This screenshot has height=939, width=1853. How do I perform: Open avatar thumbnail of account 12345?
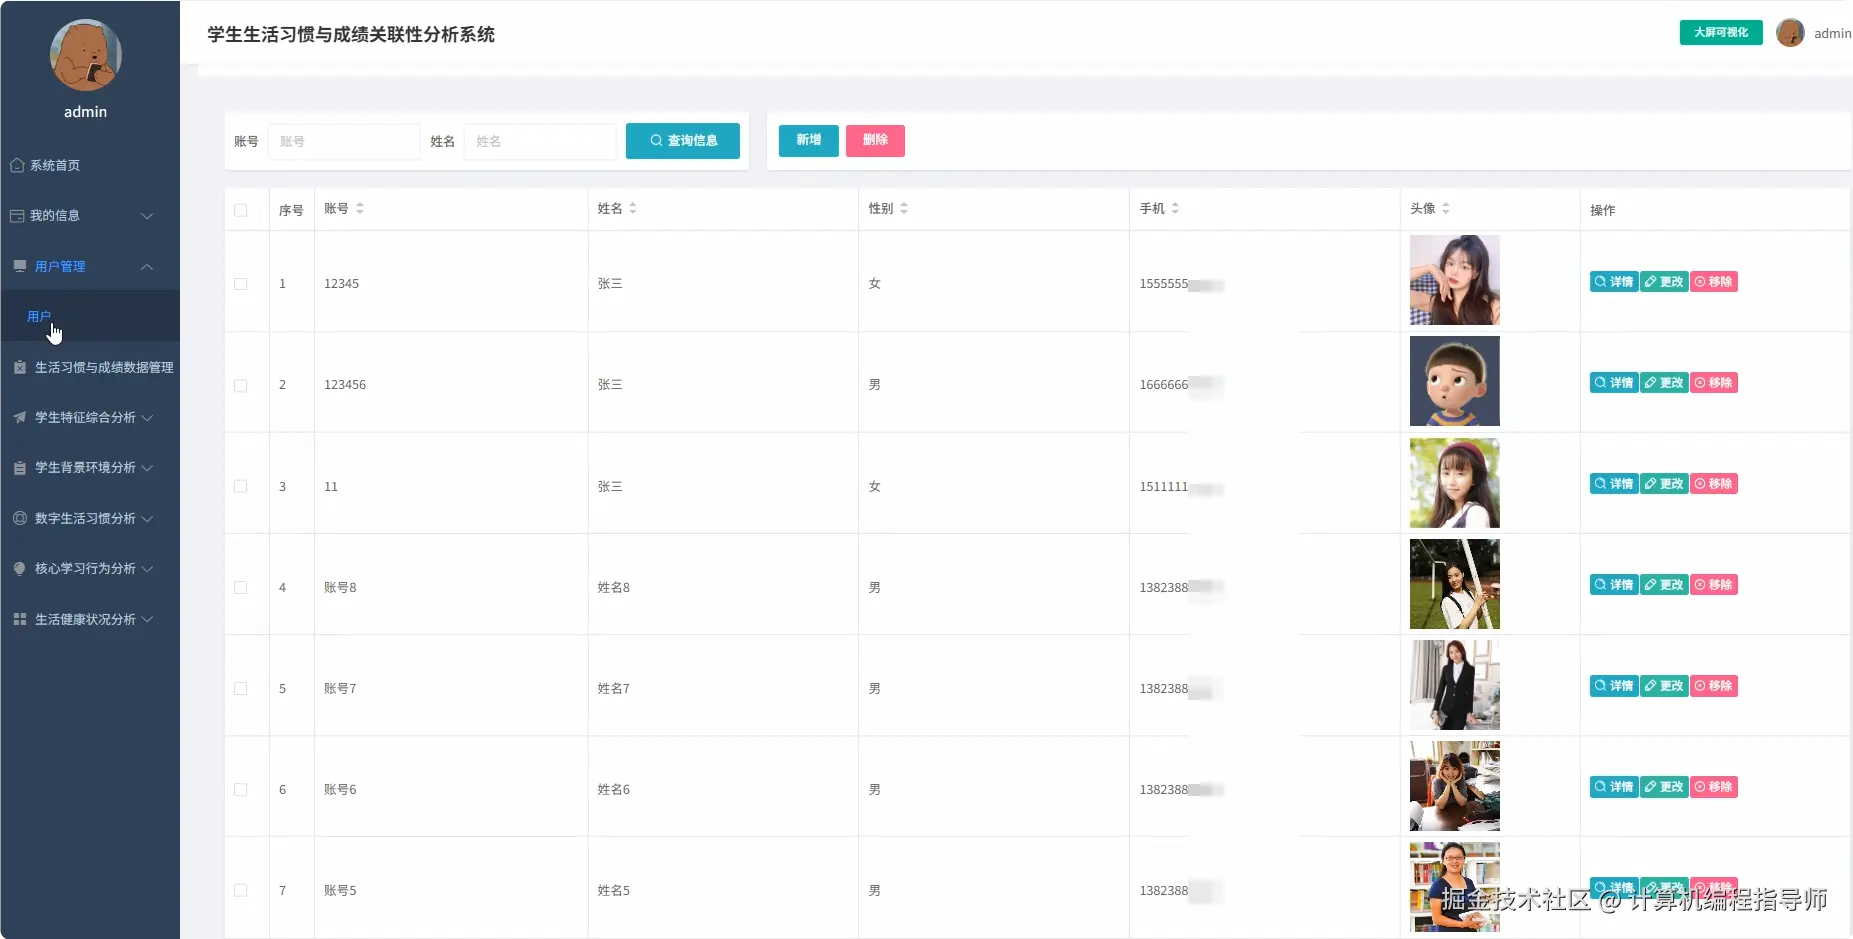click(1455, 280)
